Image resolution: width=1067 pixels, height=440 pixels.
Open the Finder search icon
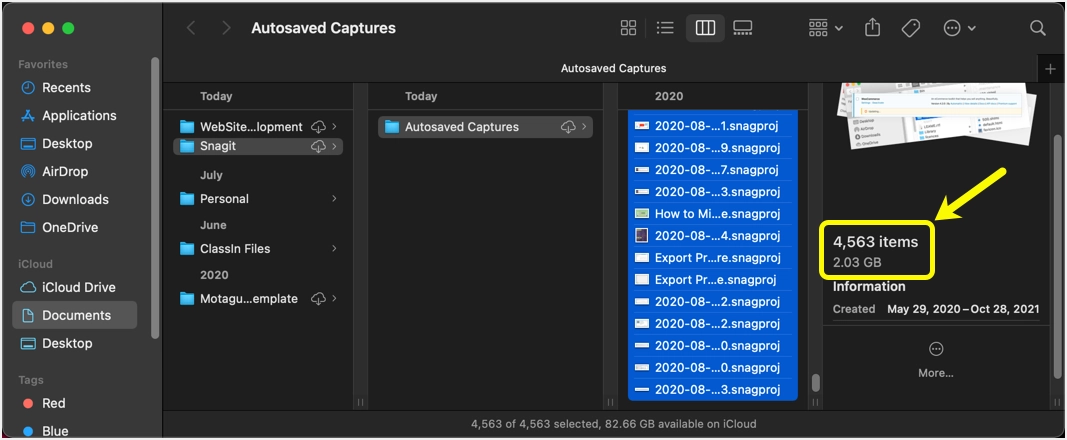pyautogui.click(x=1038, y=28)
